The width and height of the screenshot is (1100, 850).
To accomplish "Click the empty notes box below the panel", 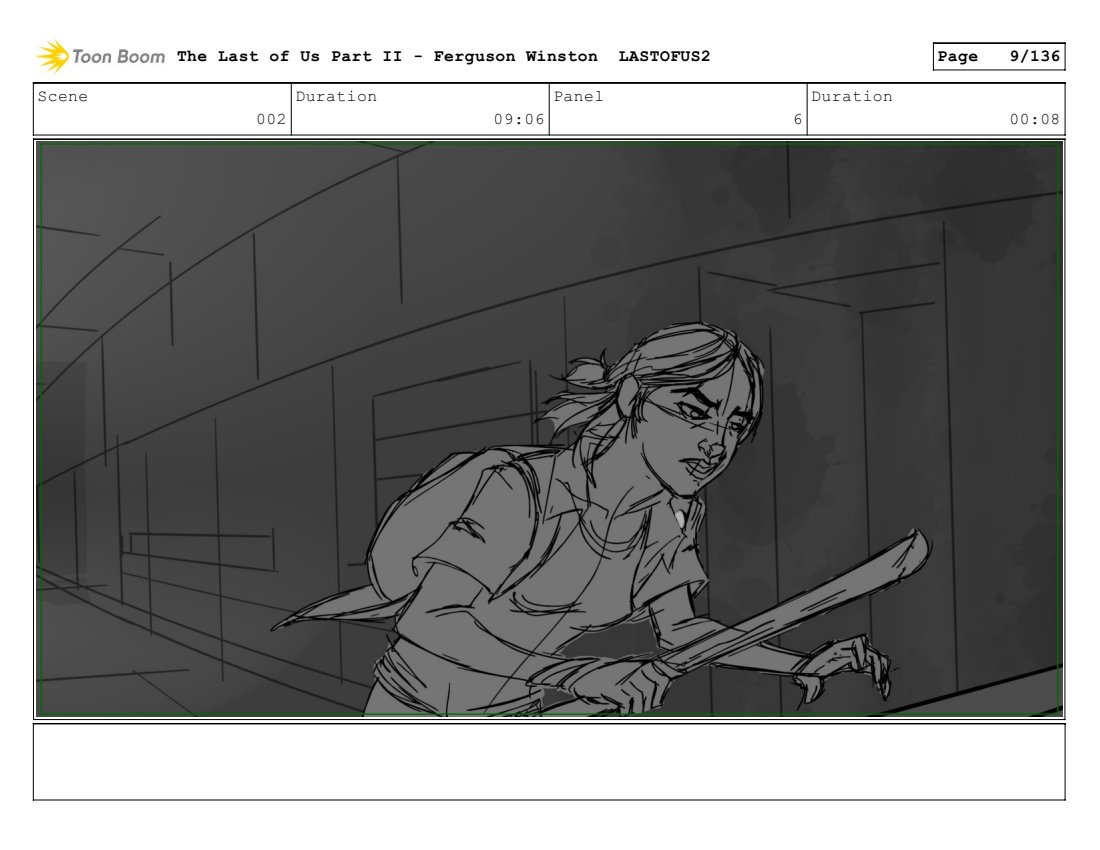I will click(x=549, y=762).
